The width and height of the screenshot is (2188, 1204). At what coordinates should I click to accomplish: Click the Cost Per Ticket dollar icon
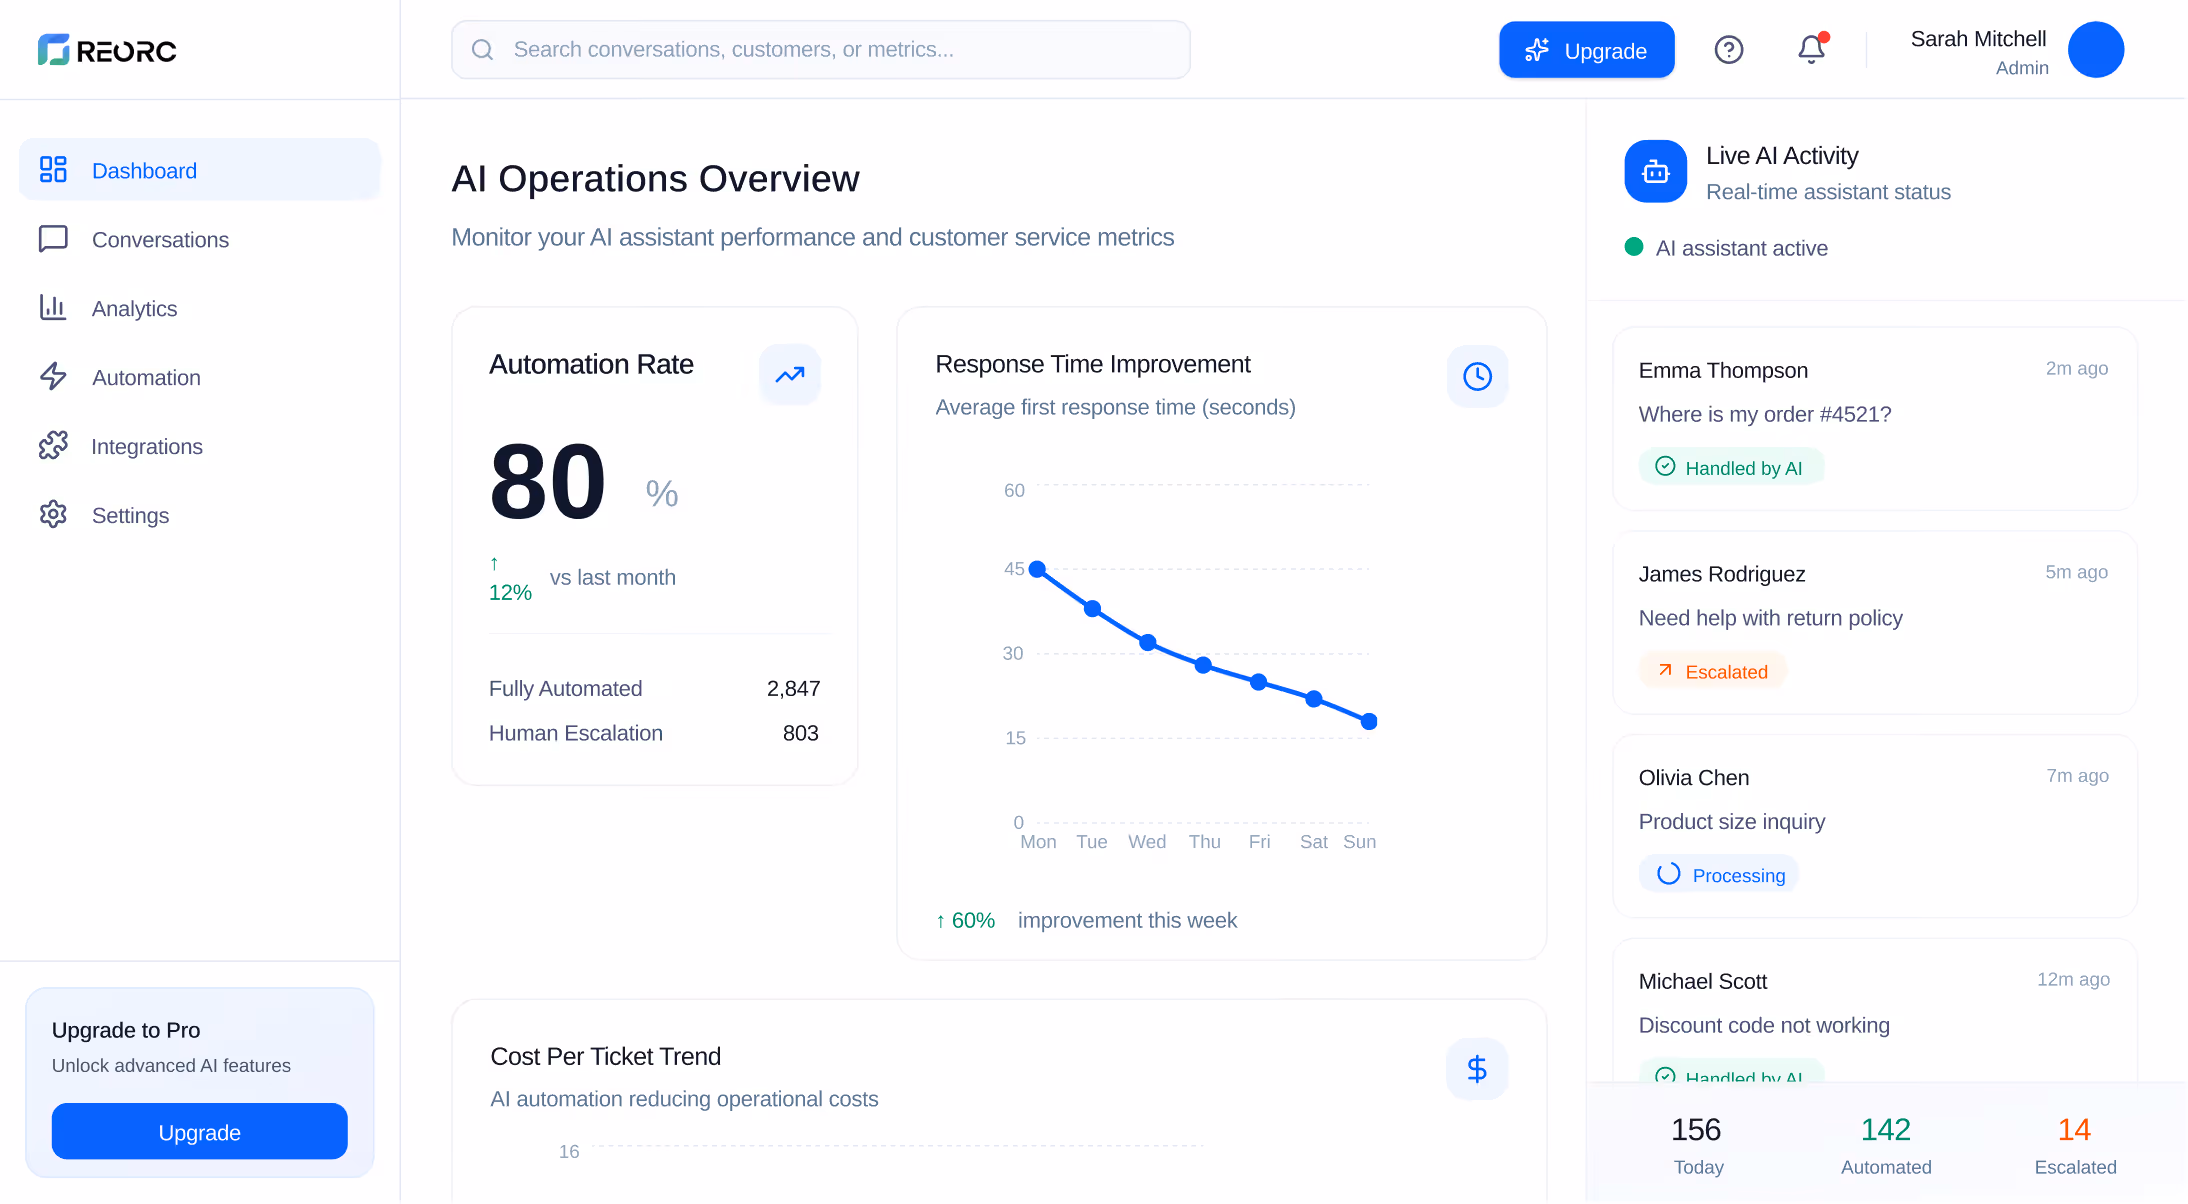point(1476,1069)
